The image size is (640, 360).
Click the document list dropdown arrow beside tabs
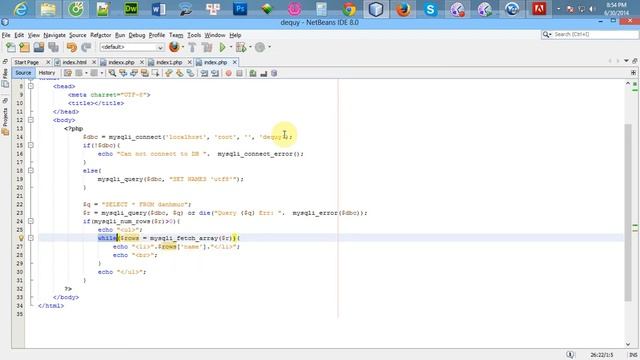(626, 61)
